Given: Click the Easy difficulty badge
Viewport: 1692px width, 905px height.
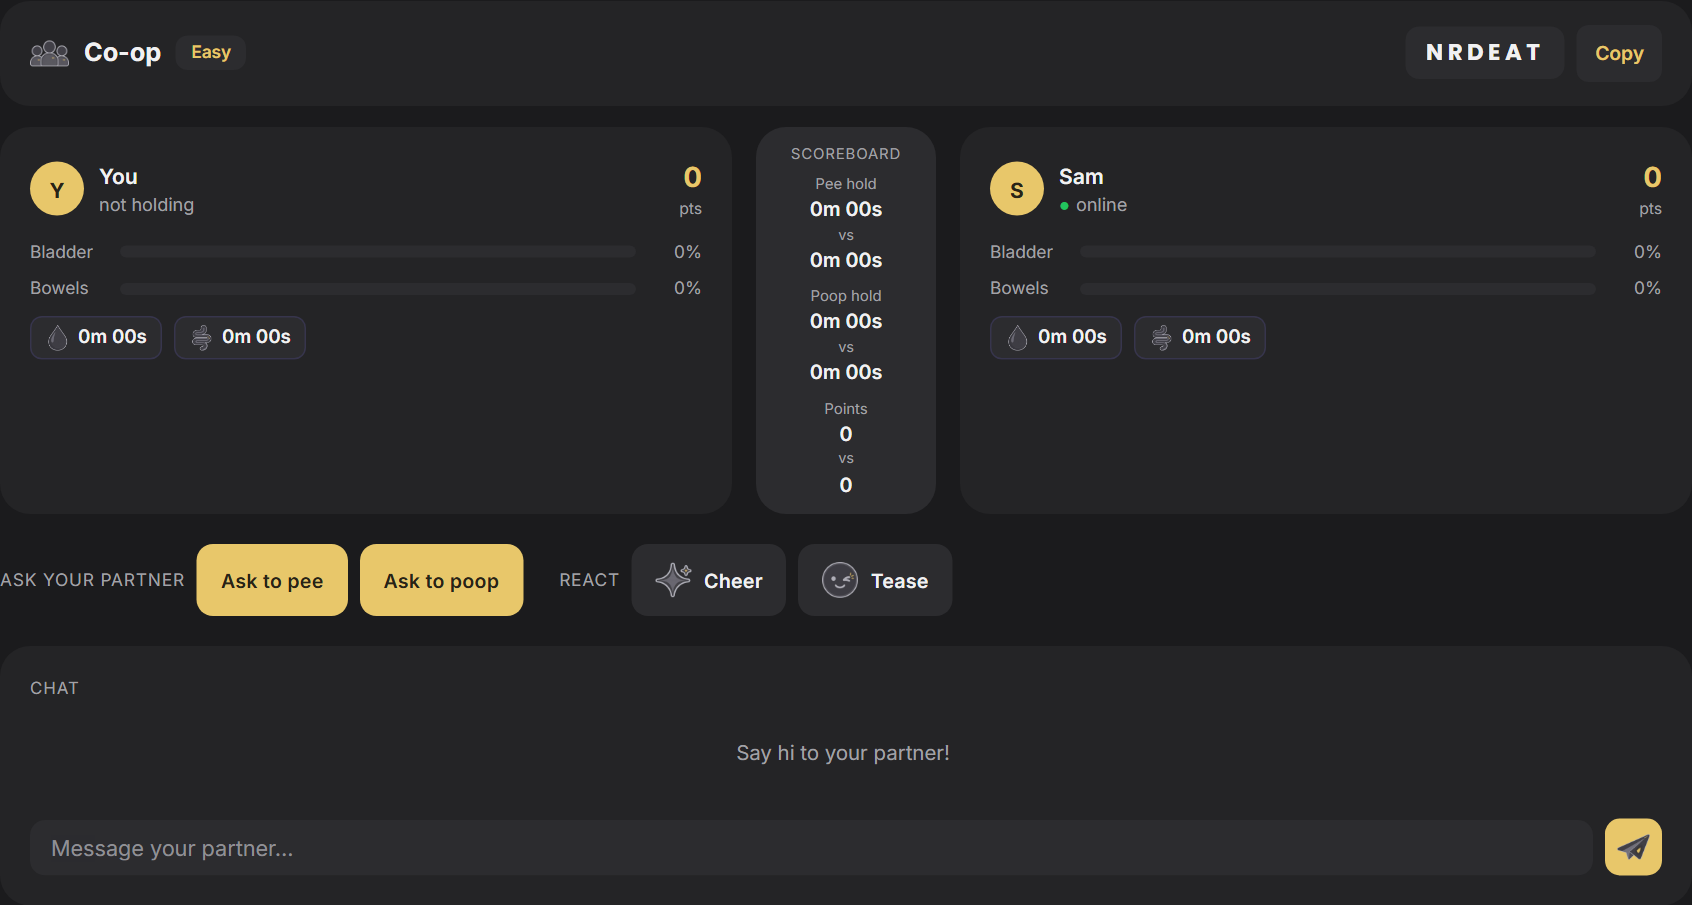Looking at the screenshot, I should tap(211, 52).
